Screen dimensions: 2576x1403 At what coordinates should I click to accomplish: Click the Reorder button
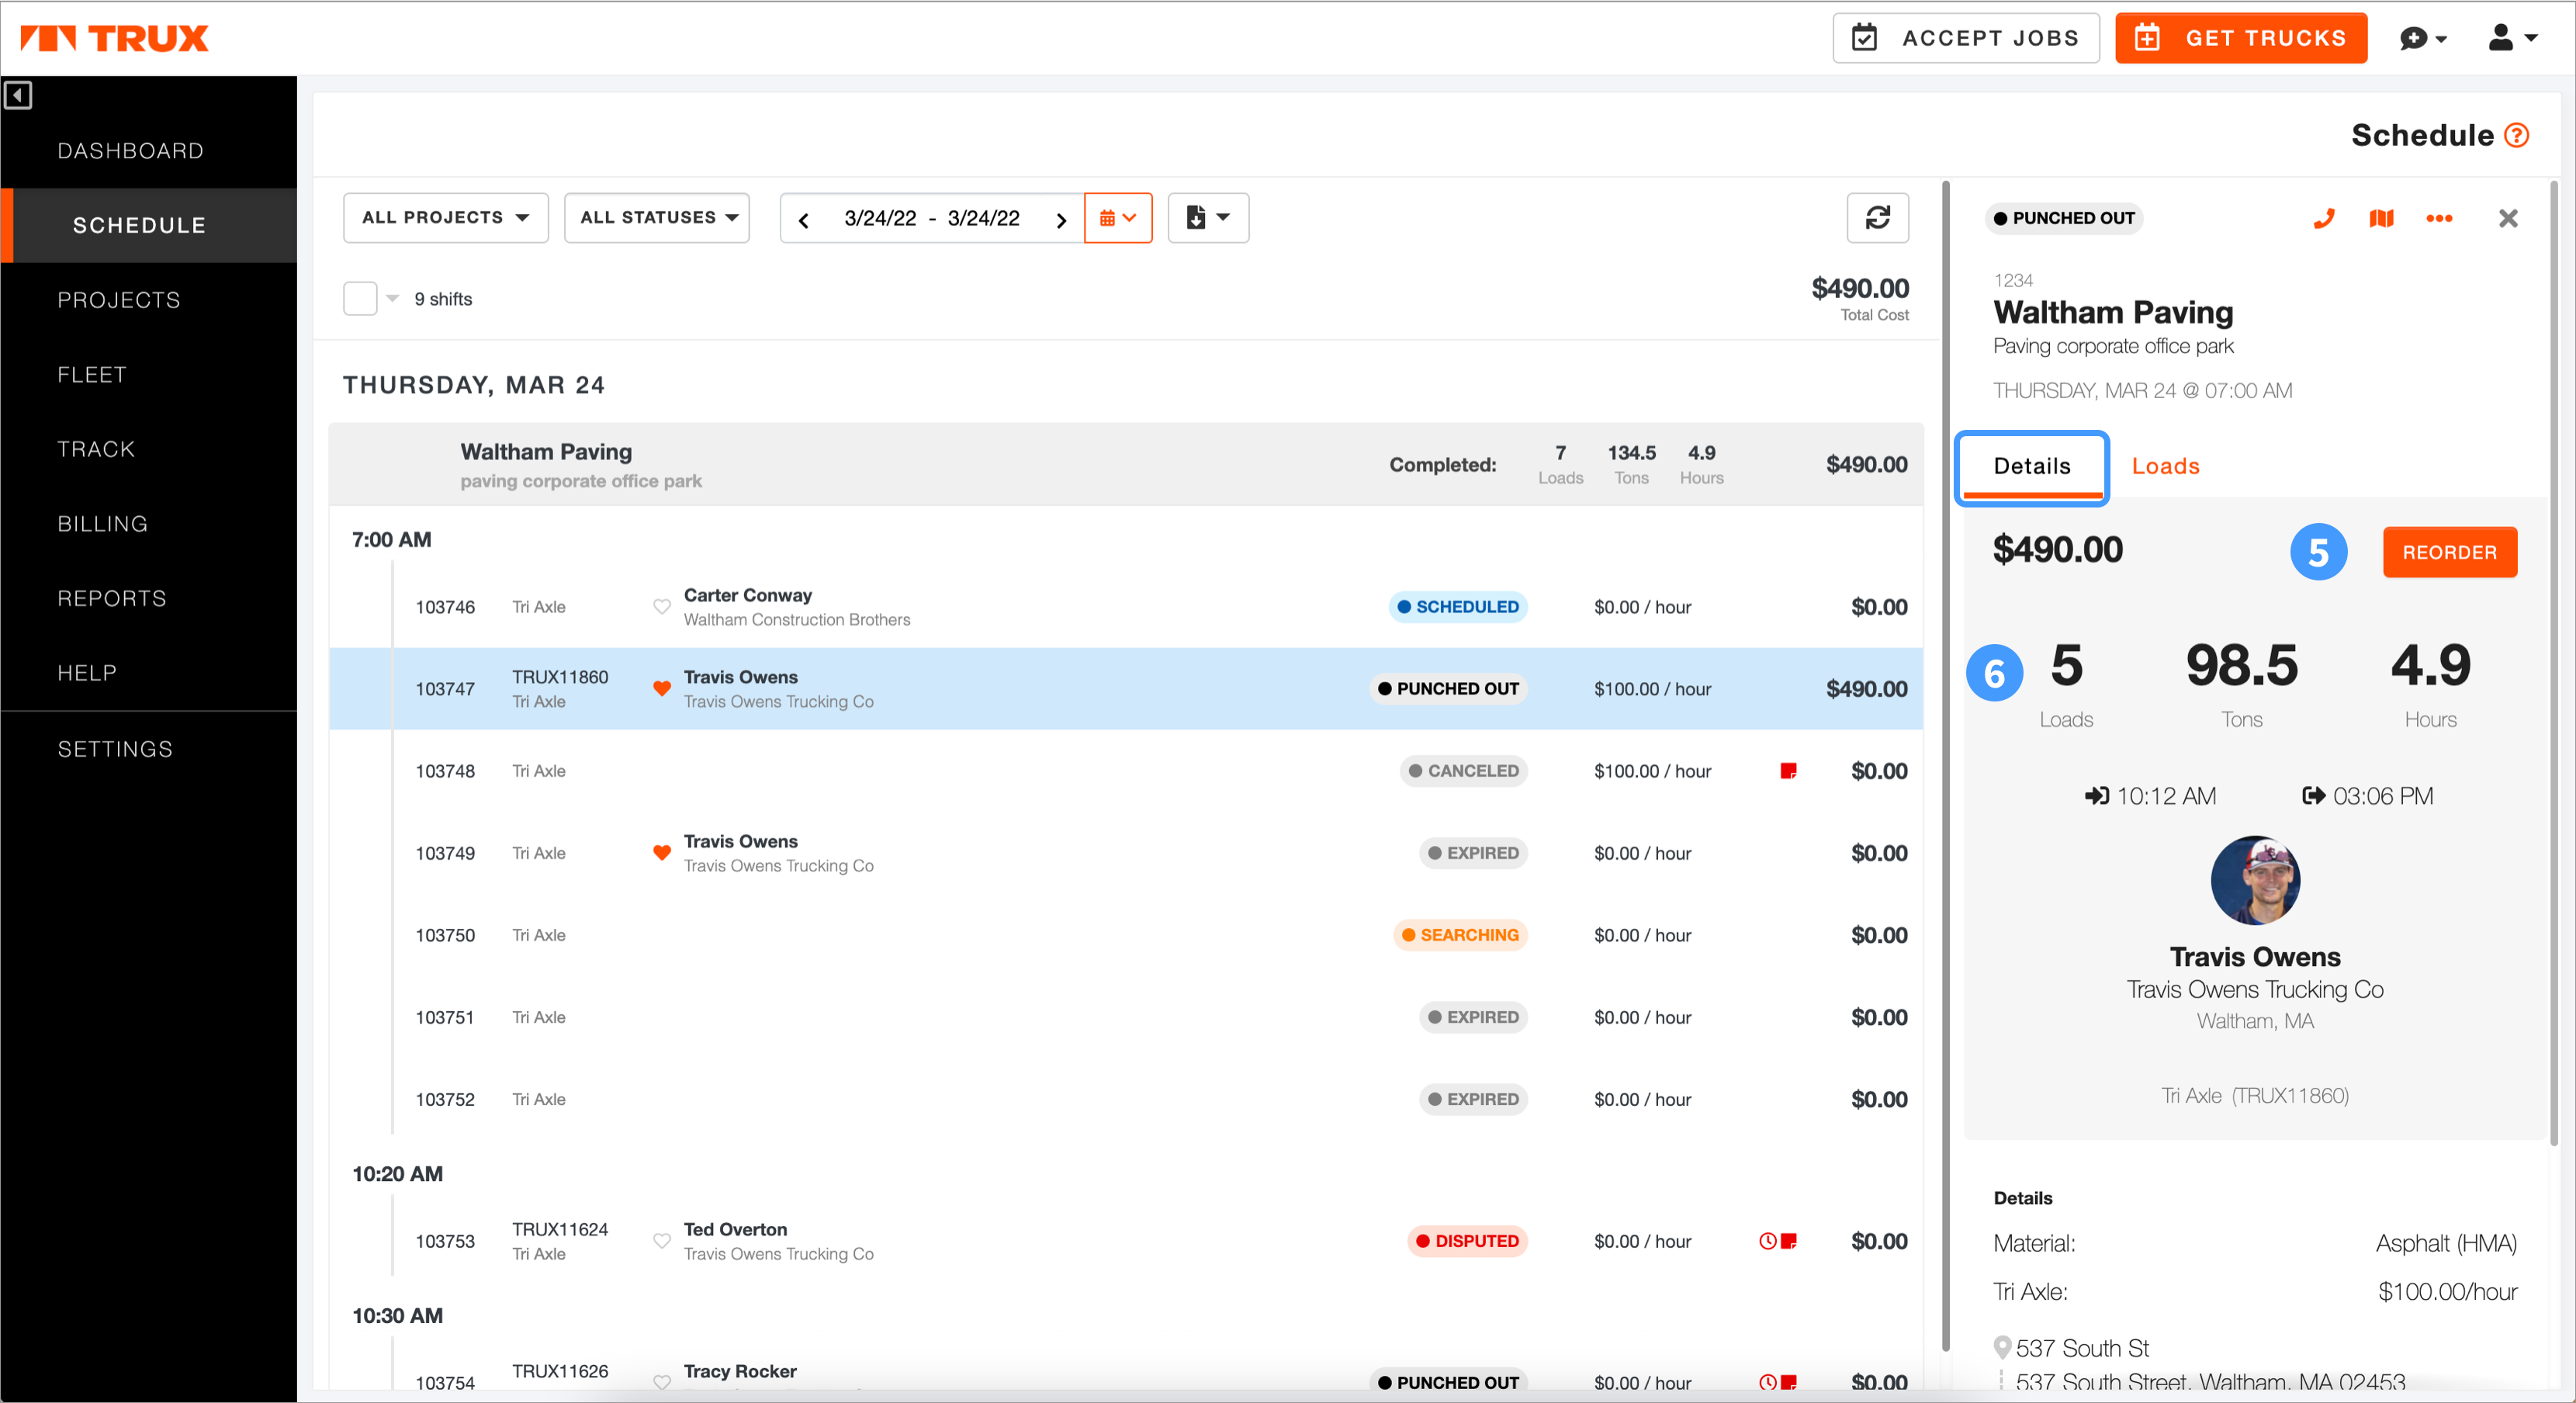[x=2449, y=552]
